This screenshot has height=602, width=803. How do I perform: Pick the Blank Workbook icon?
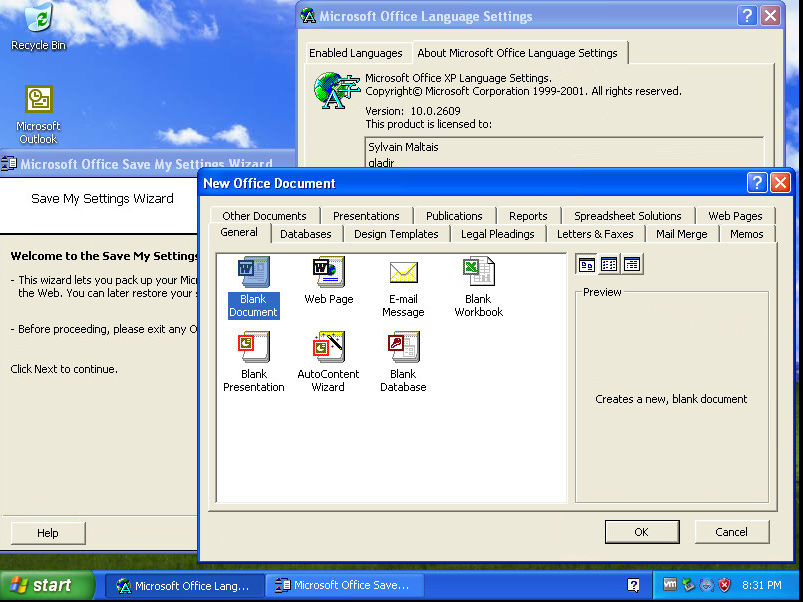478,274
